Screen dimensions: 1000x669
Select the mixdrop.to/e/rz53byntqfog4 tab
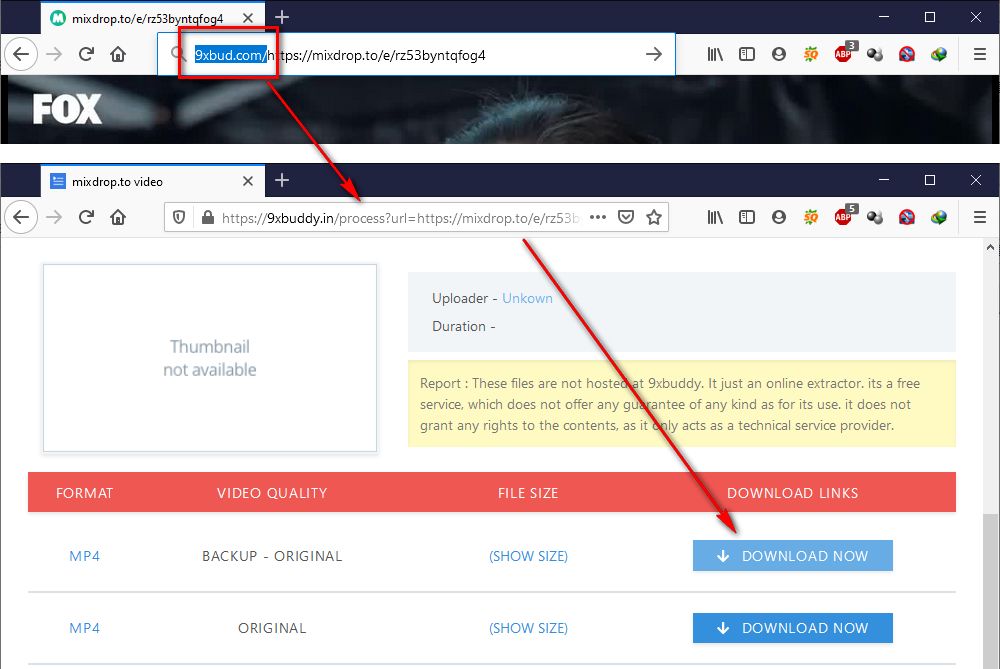(x=152, y=18)
